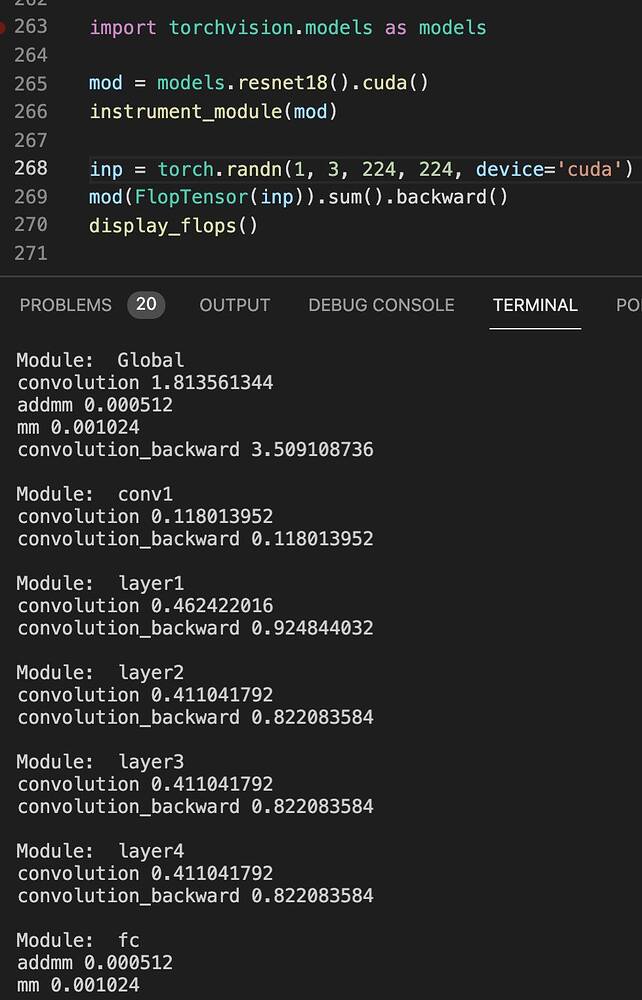This screenshot has width=642, height=1000.
Task: Click the FlopTensor call on line 269
Action: (x=192, y=198)
